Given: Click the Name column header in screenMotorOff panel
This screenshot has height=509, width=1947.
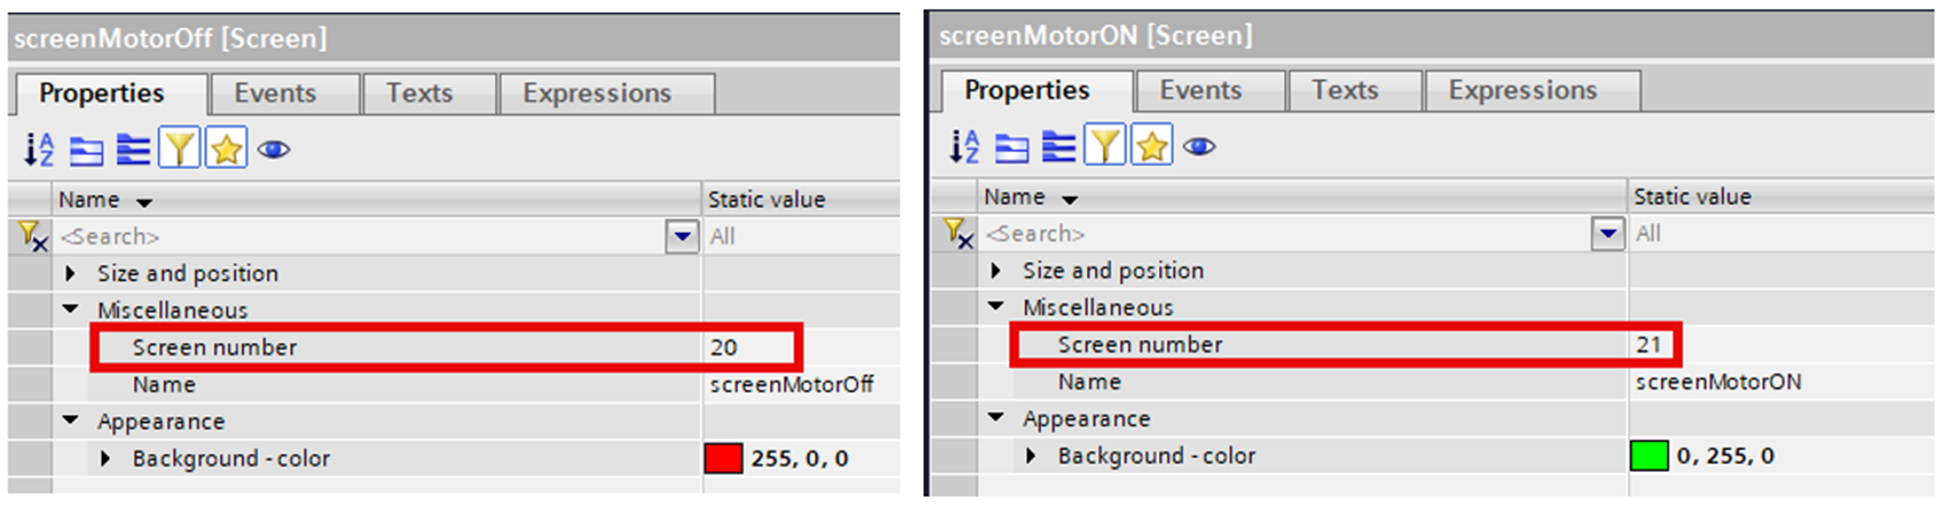Looking at the screenshot, I should pyautogui.click(x=90, y=200).
